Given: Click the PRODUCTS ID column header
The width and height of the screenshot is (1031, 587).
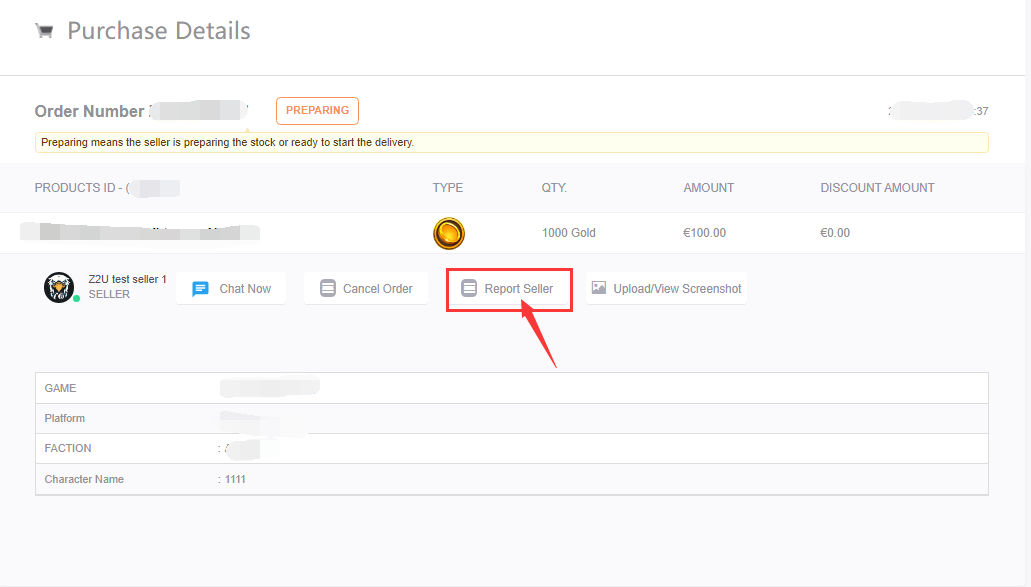Looking at the screenshot, I should click(80, 188).
